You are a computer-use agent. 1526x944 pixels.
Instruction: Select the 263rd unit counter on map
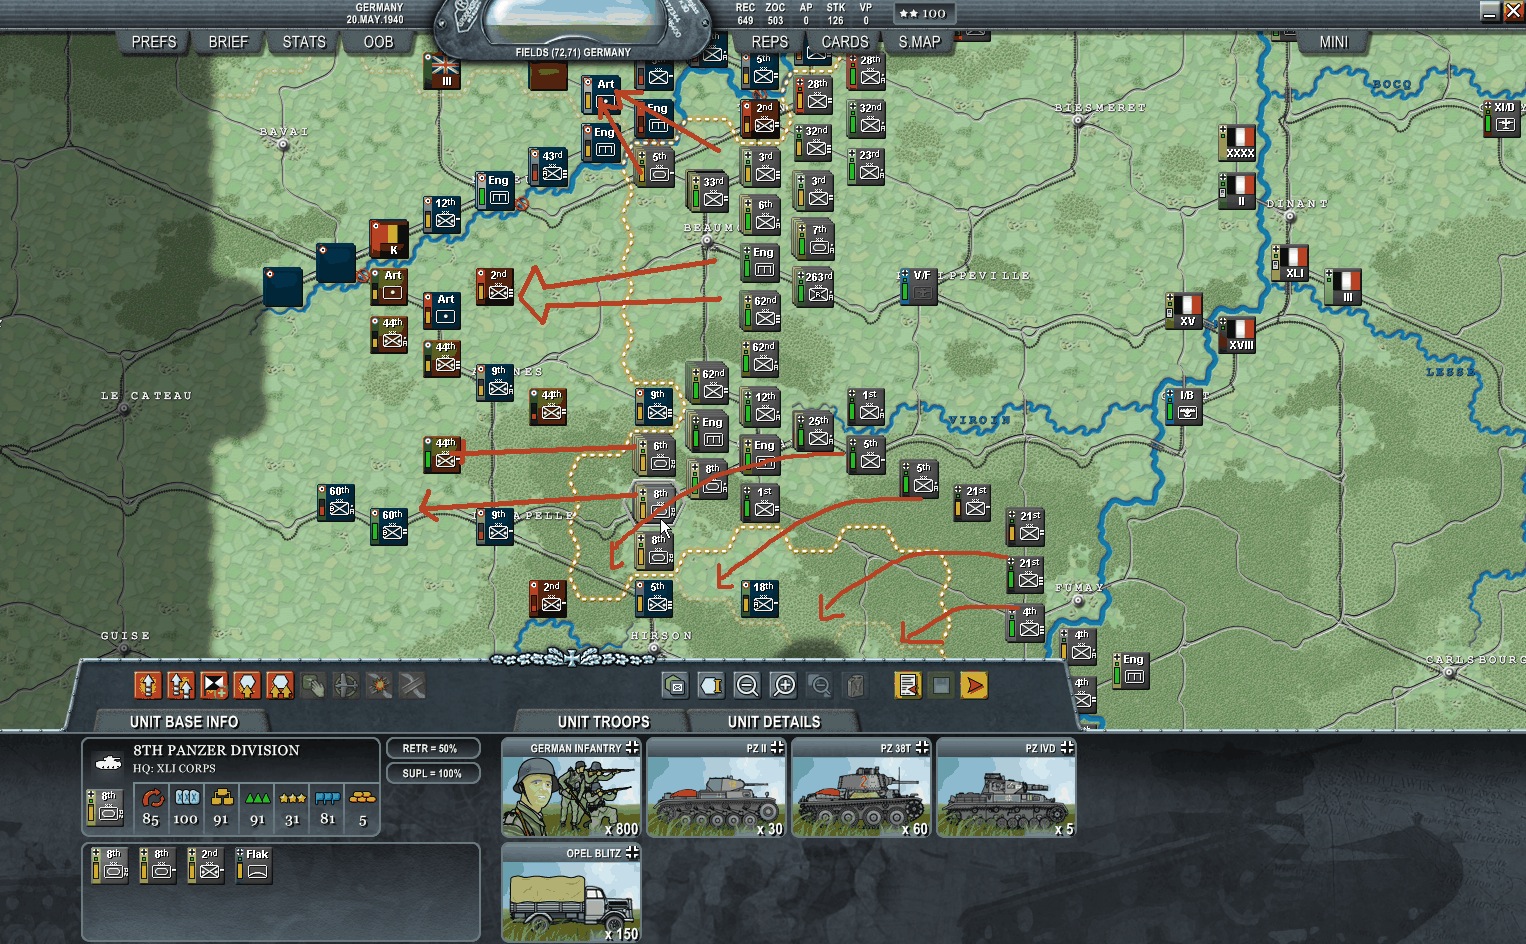click(815, 287)
